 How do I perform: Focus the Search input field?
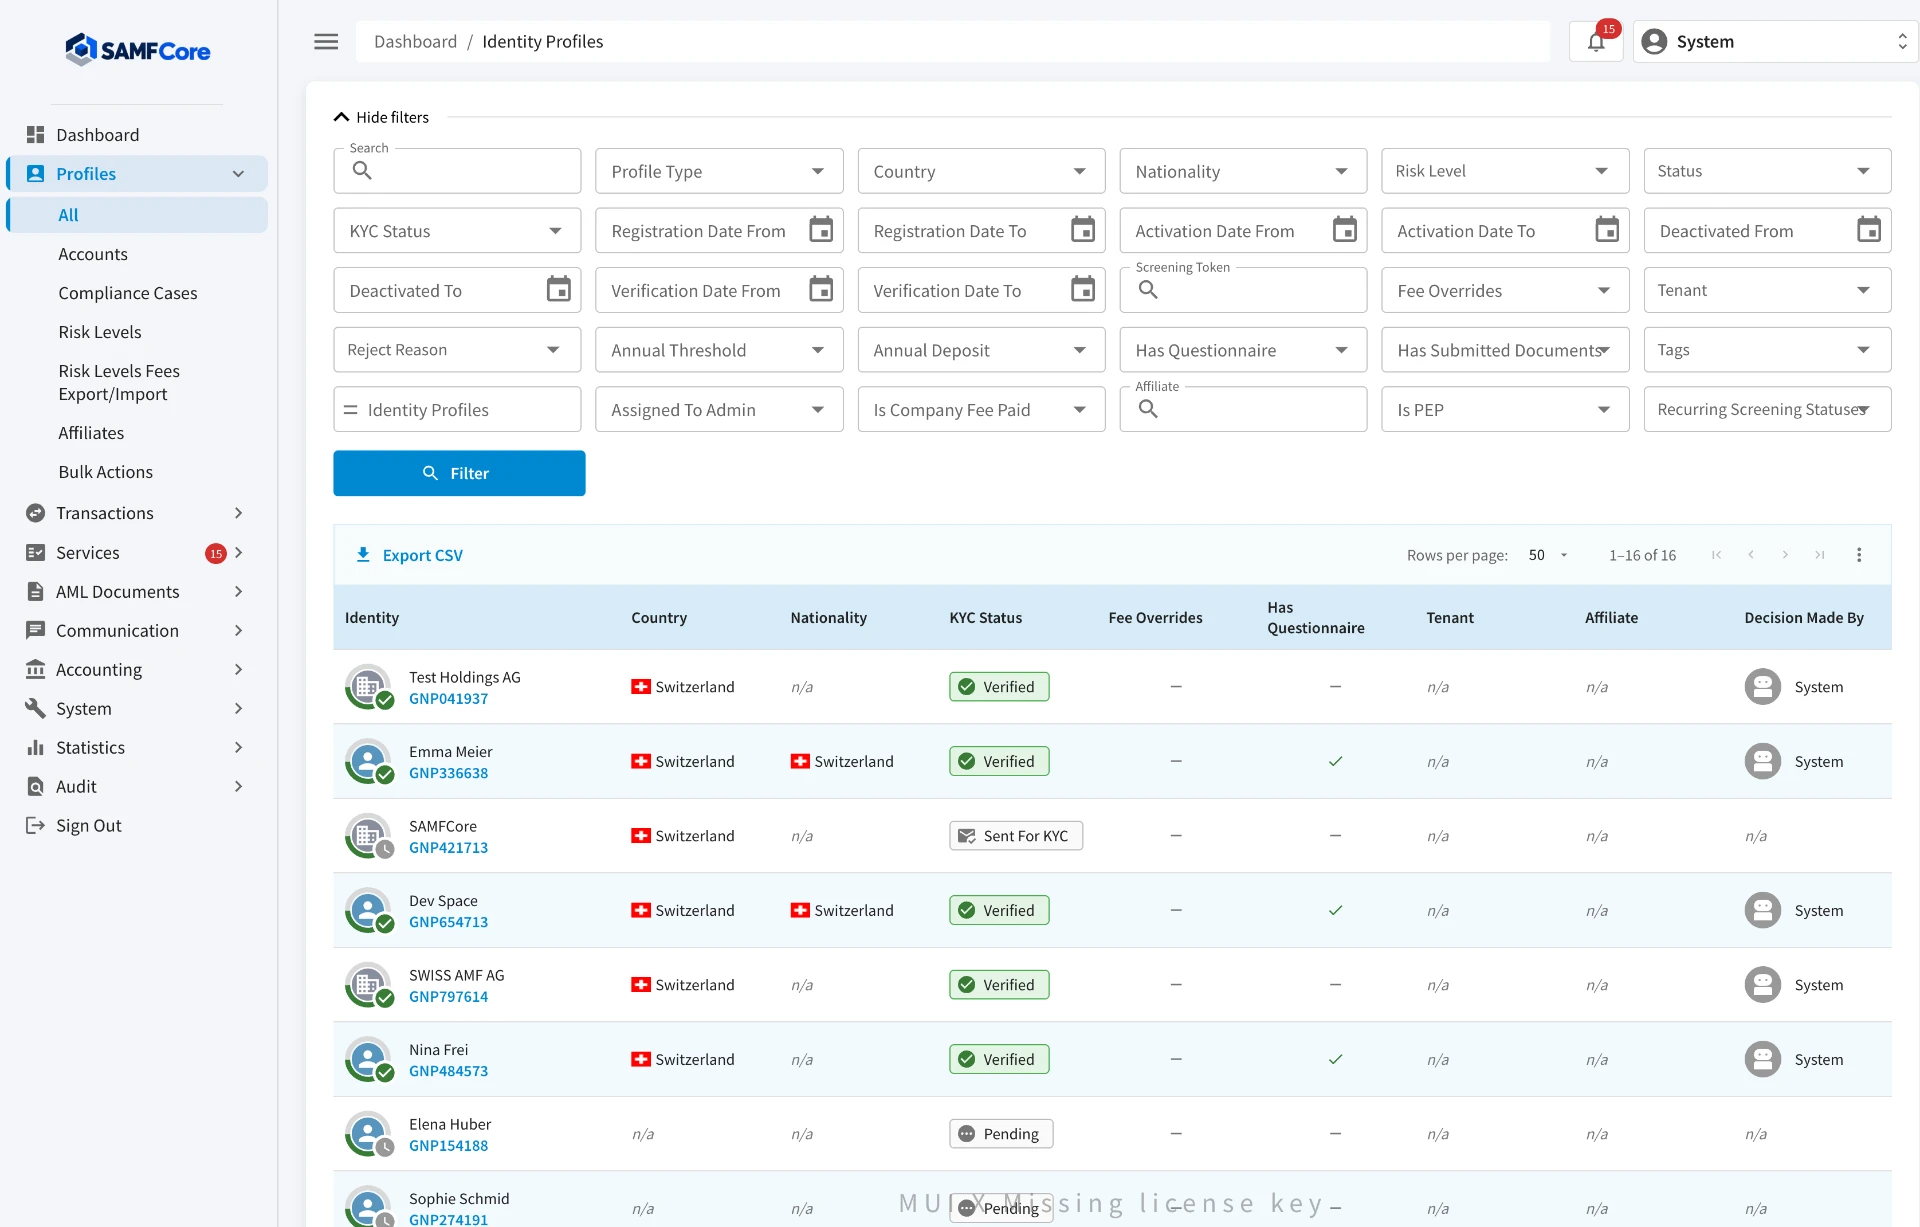pyautogui.click(x=457, y=171)
